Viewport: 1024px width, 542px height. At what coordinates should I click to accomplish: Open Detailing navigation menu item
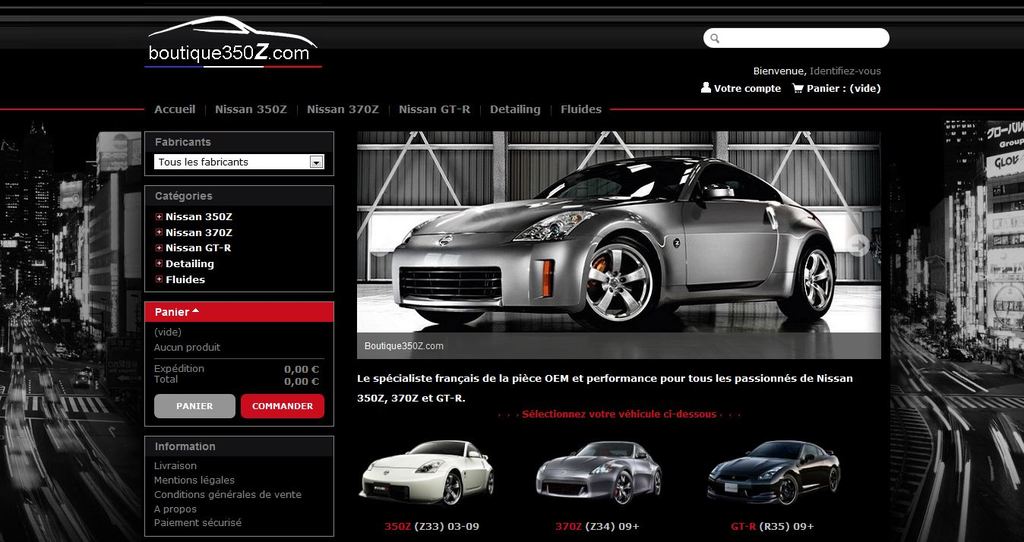click(515, 109)
